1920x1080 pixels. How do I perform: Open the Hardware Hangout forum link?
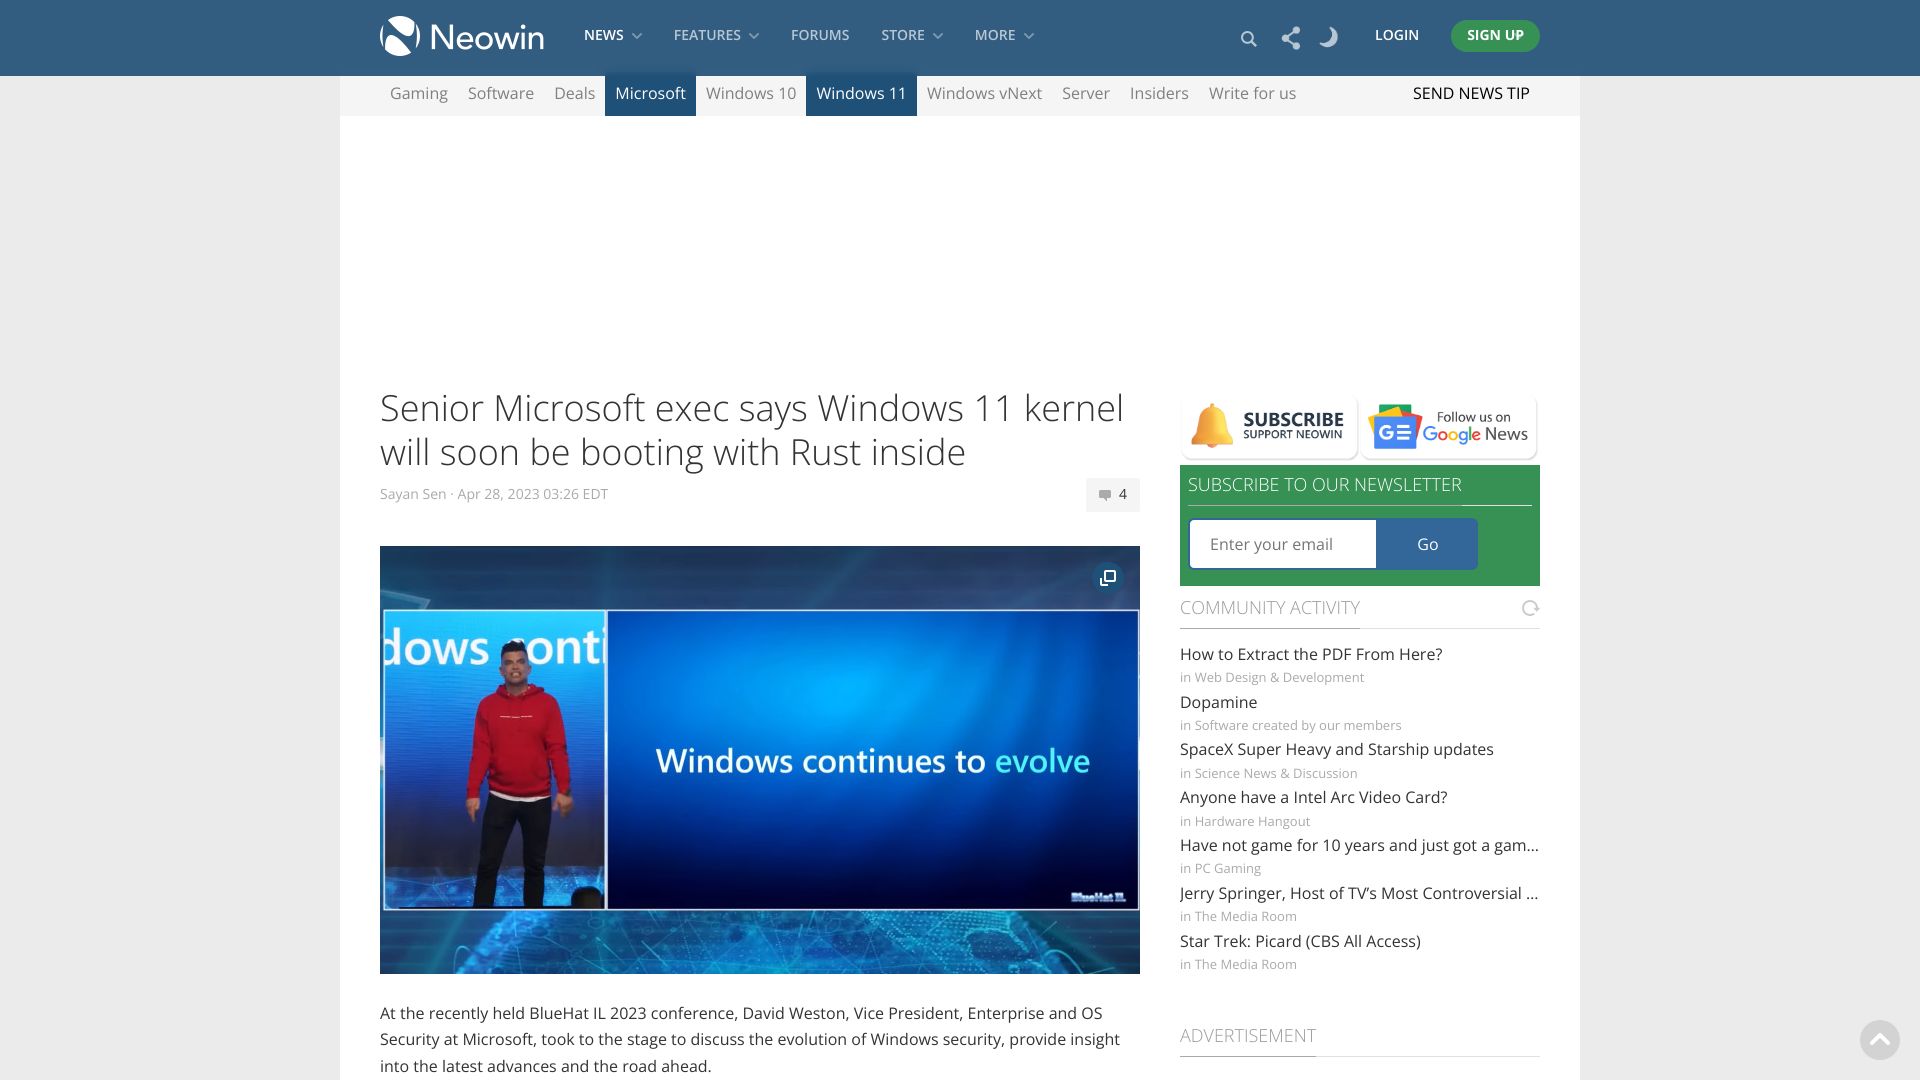pyautogui.click(x=1252, y=821)
